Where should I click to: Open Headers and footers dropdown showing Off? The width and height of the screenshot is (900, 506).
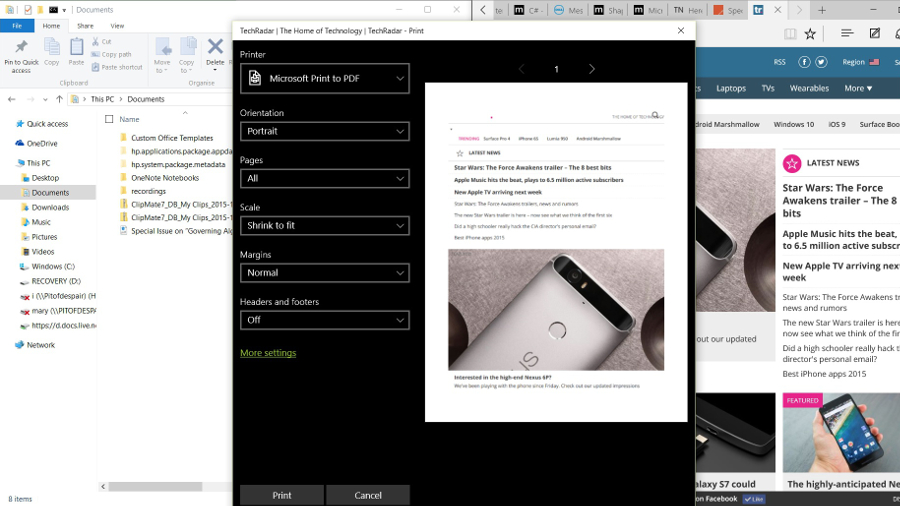(x=324, y=320)
